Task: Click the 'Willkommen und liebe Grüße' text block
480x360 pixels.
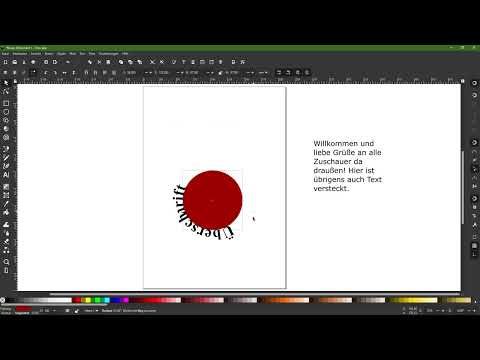Action: [x=347, y=166]
